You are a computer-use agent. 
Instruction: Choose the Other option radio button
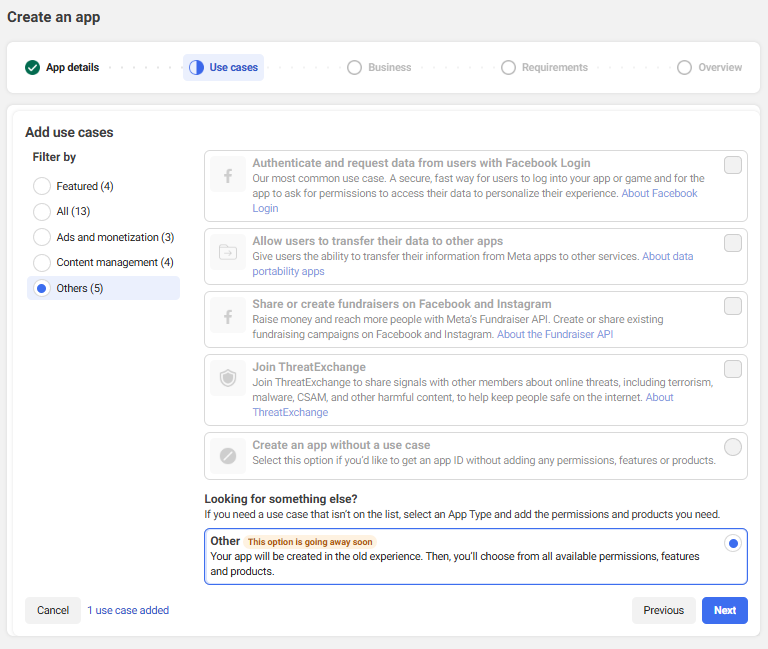733,543
